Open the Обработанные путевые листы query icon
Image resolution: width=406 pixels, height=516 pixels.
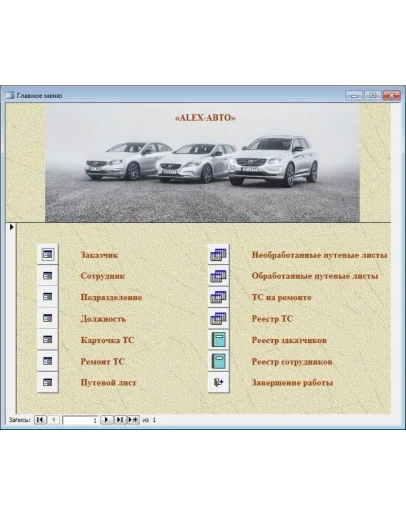[219, 276]
